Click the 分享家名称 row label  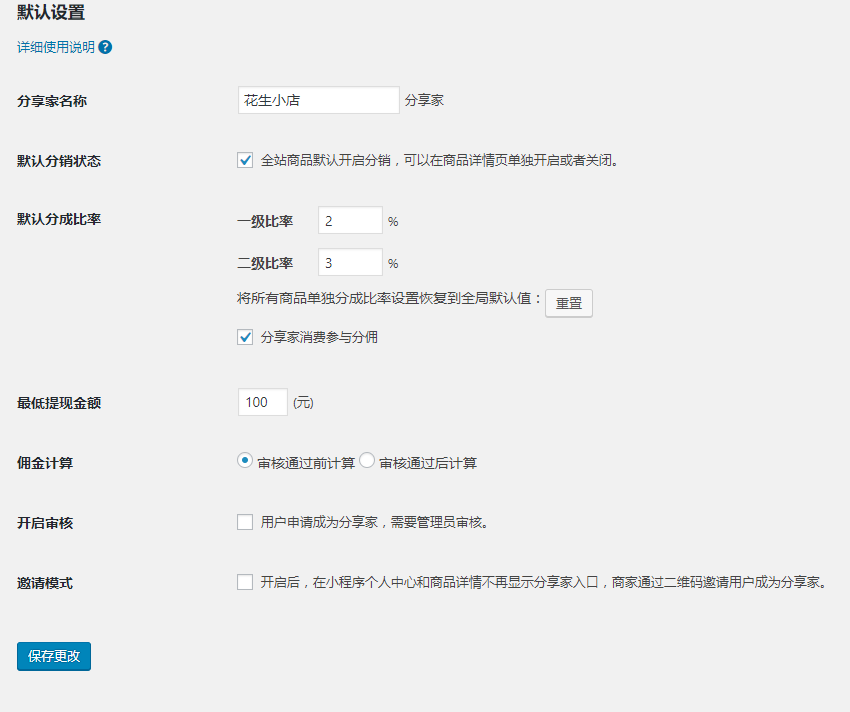point(52,101)
